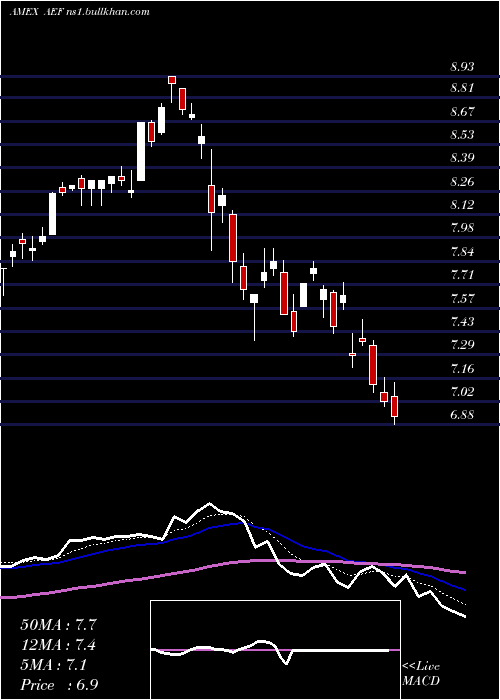Select the 8.26 price axis label
The width and height of the screenshot is (500, 700).
coord(462,182)
